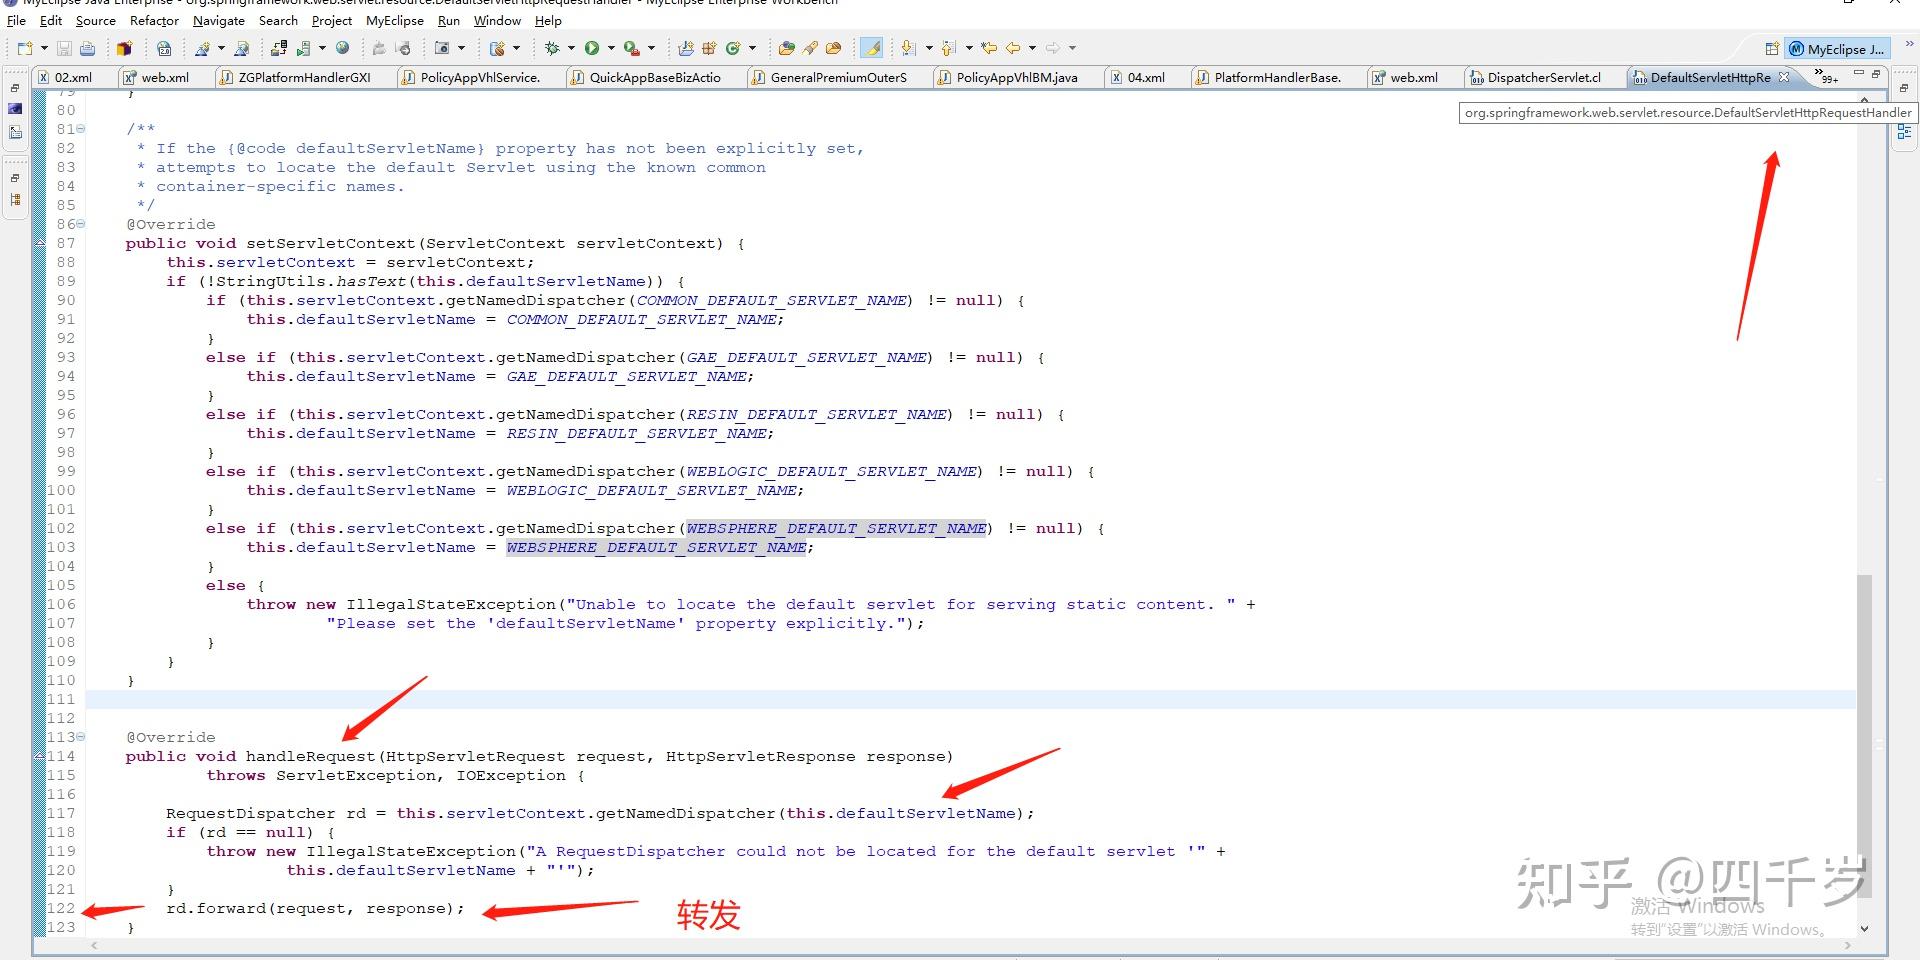Click the Last Edit Location icon

[x=989, y=48]
